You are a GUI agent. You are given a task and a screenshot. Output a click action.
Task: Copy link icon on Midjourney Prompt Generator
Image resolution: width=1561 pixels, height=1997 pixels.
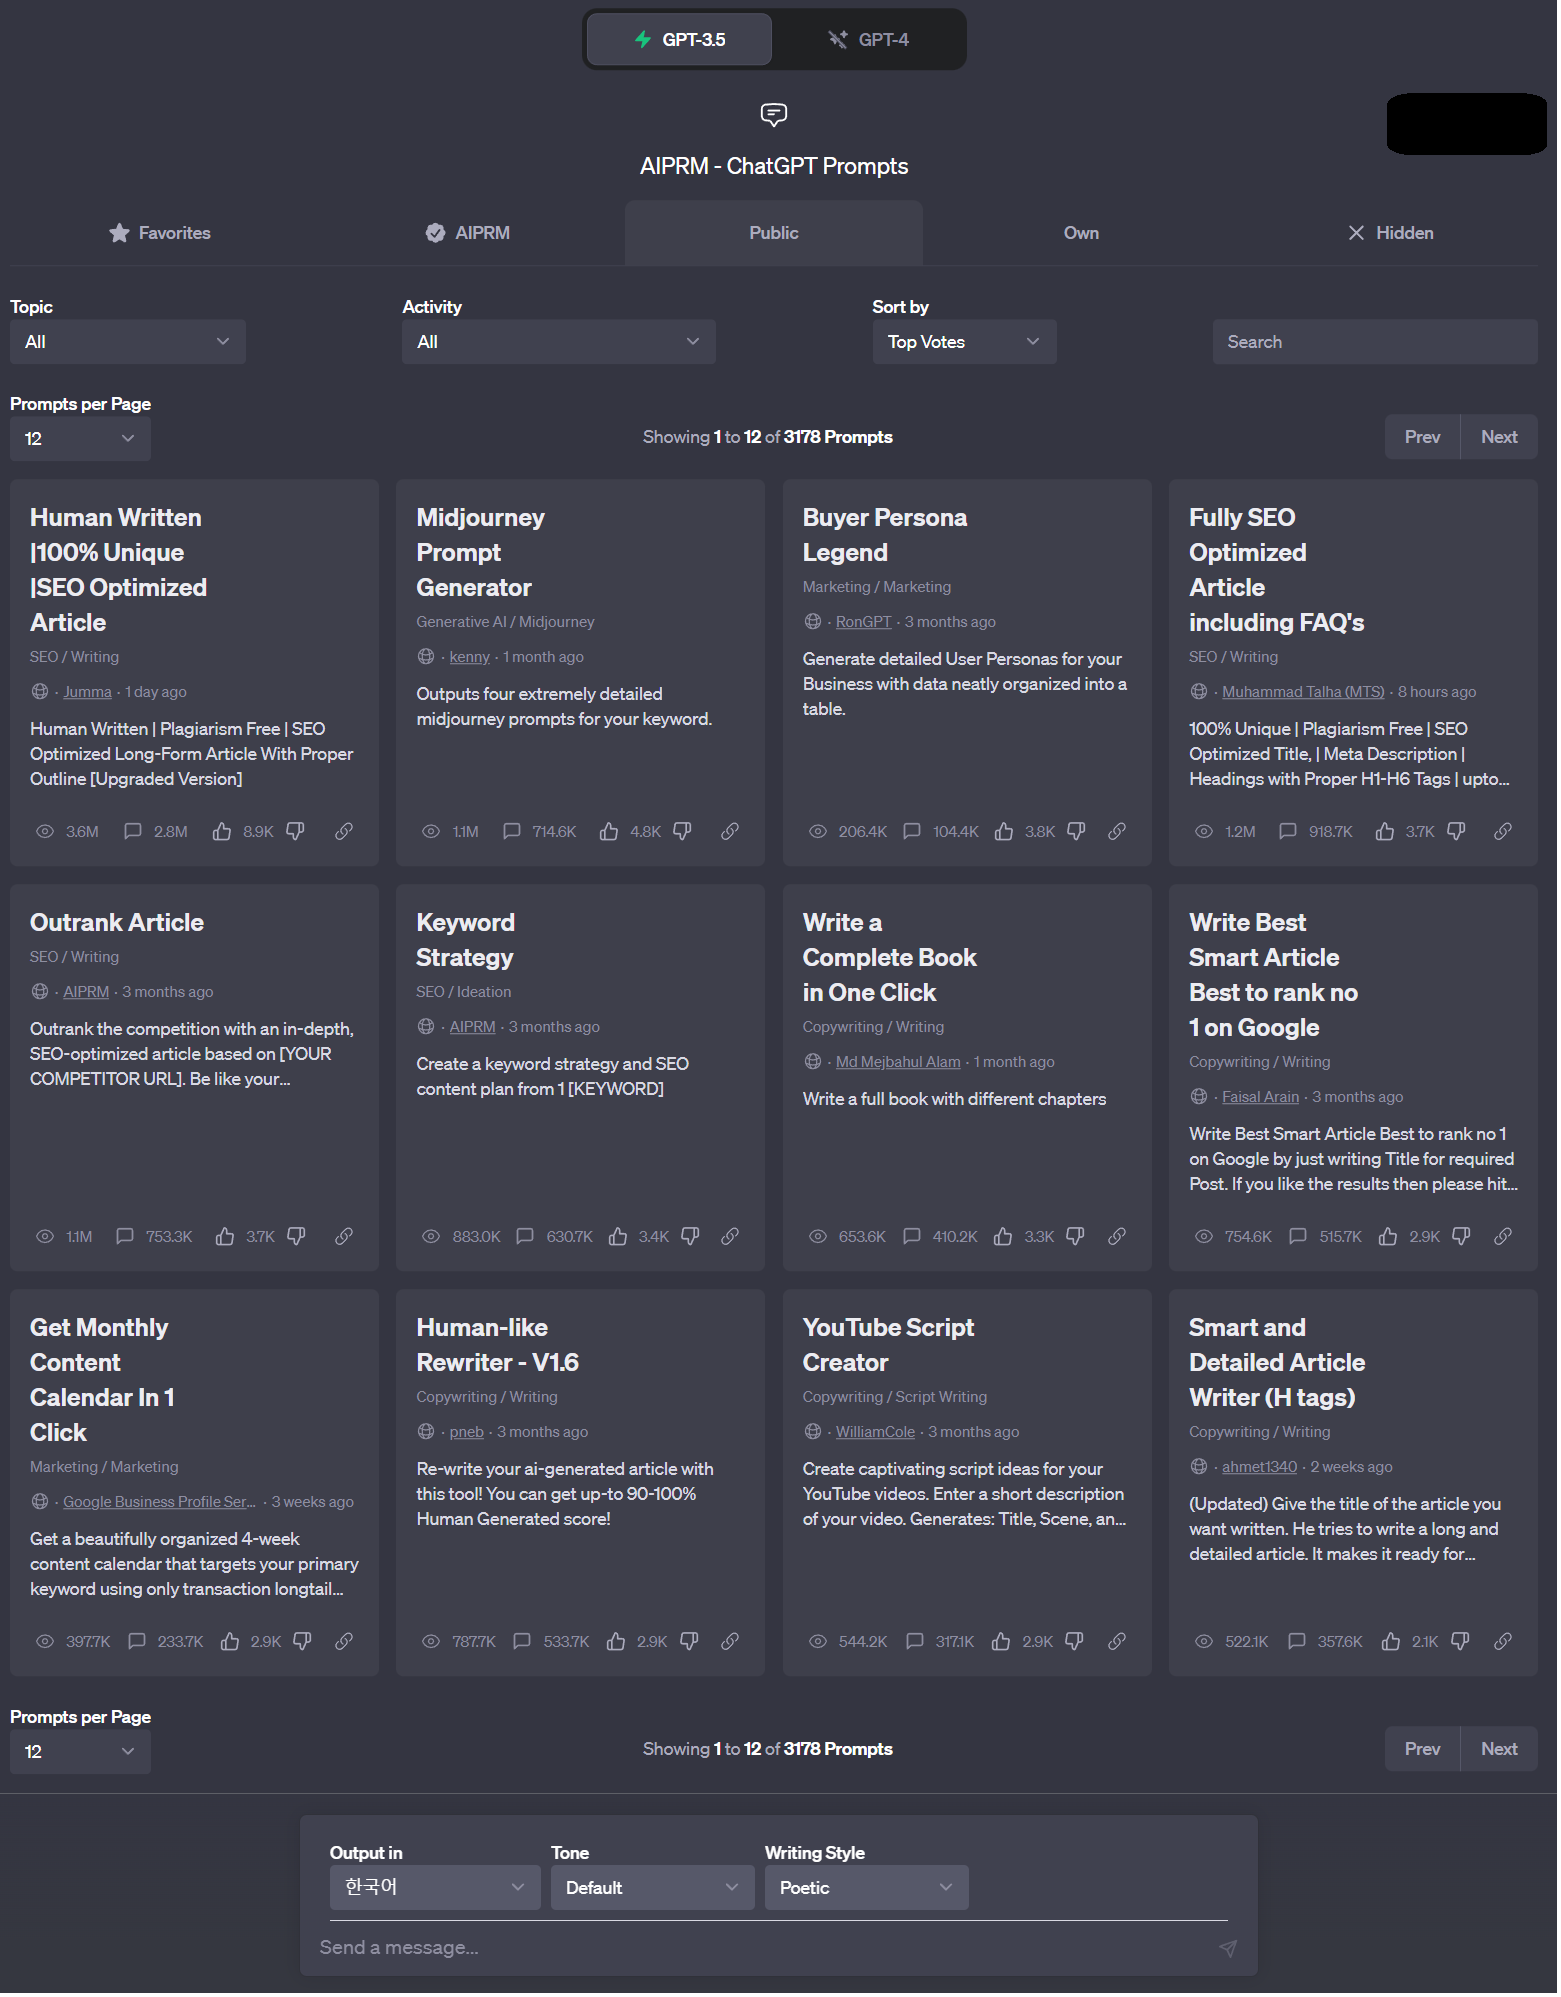point(731,833)
